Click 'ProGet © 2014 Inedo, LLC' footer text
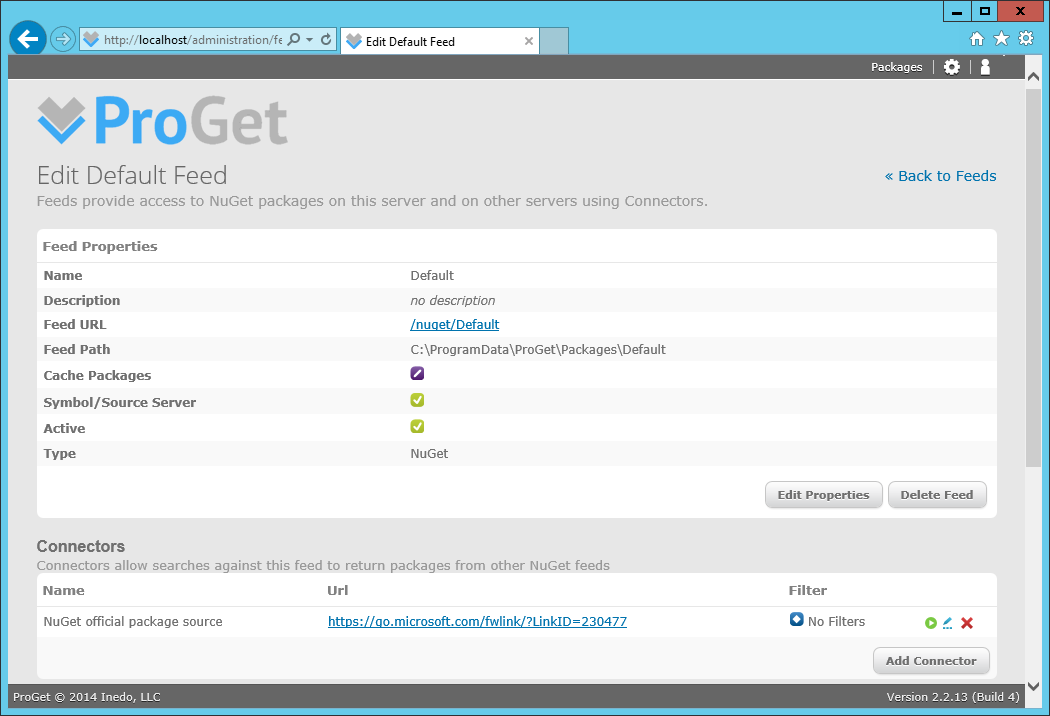 [87, 697]
